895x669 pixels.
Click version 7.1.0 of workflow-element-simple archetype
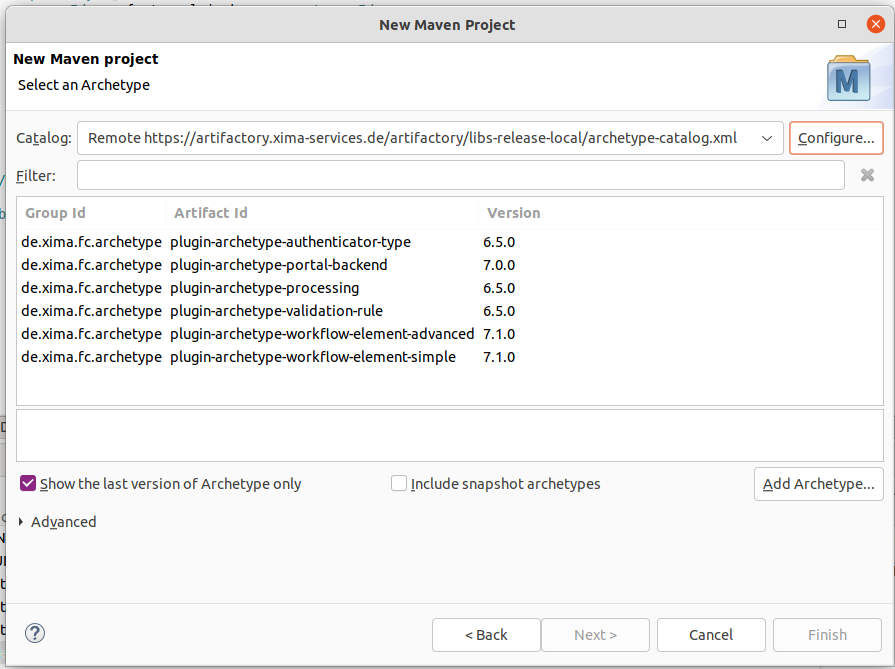click(x=499, y=357)
